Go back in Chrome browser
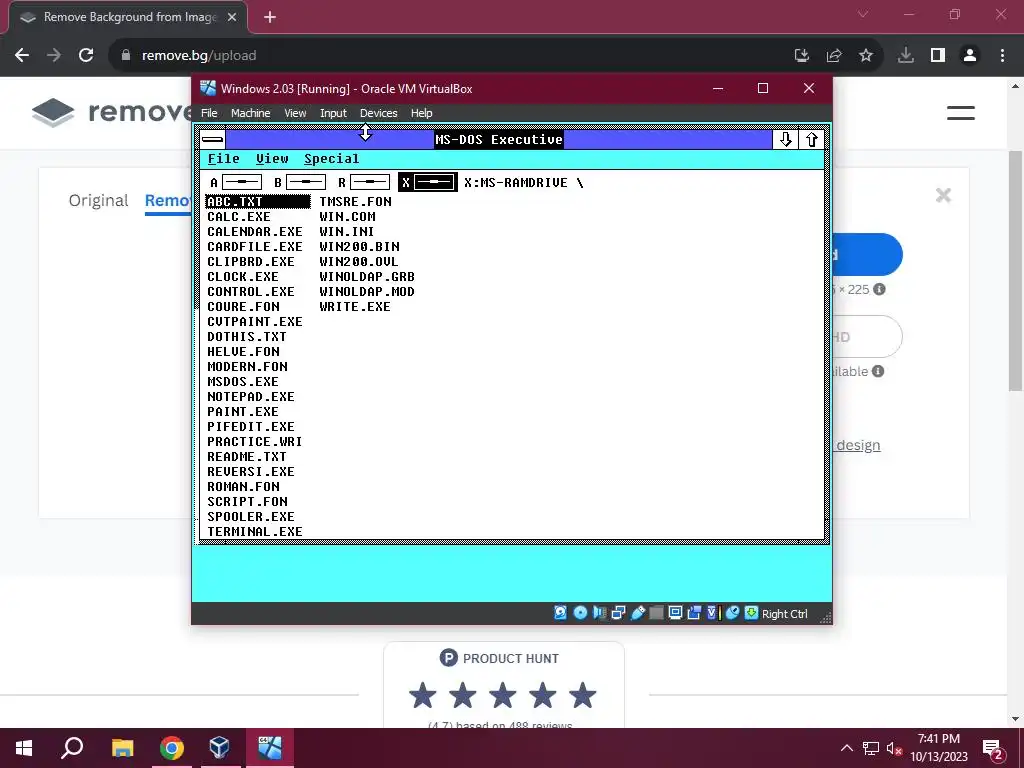 [x=22, y=56]
